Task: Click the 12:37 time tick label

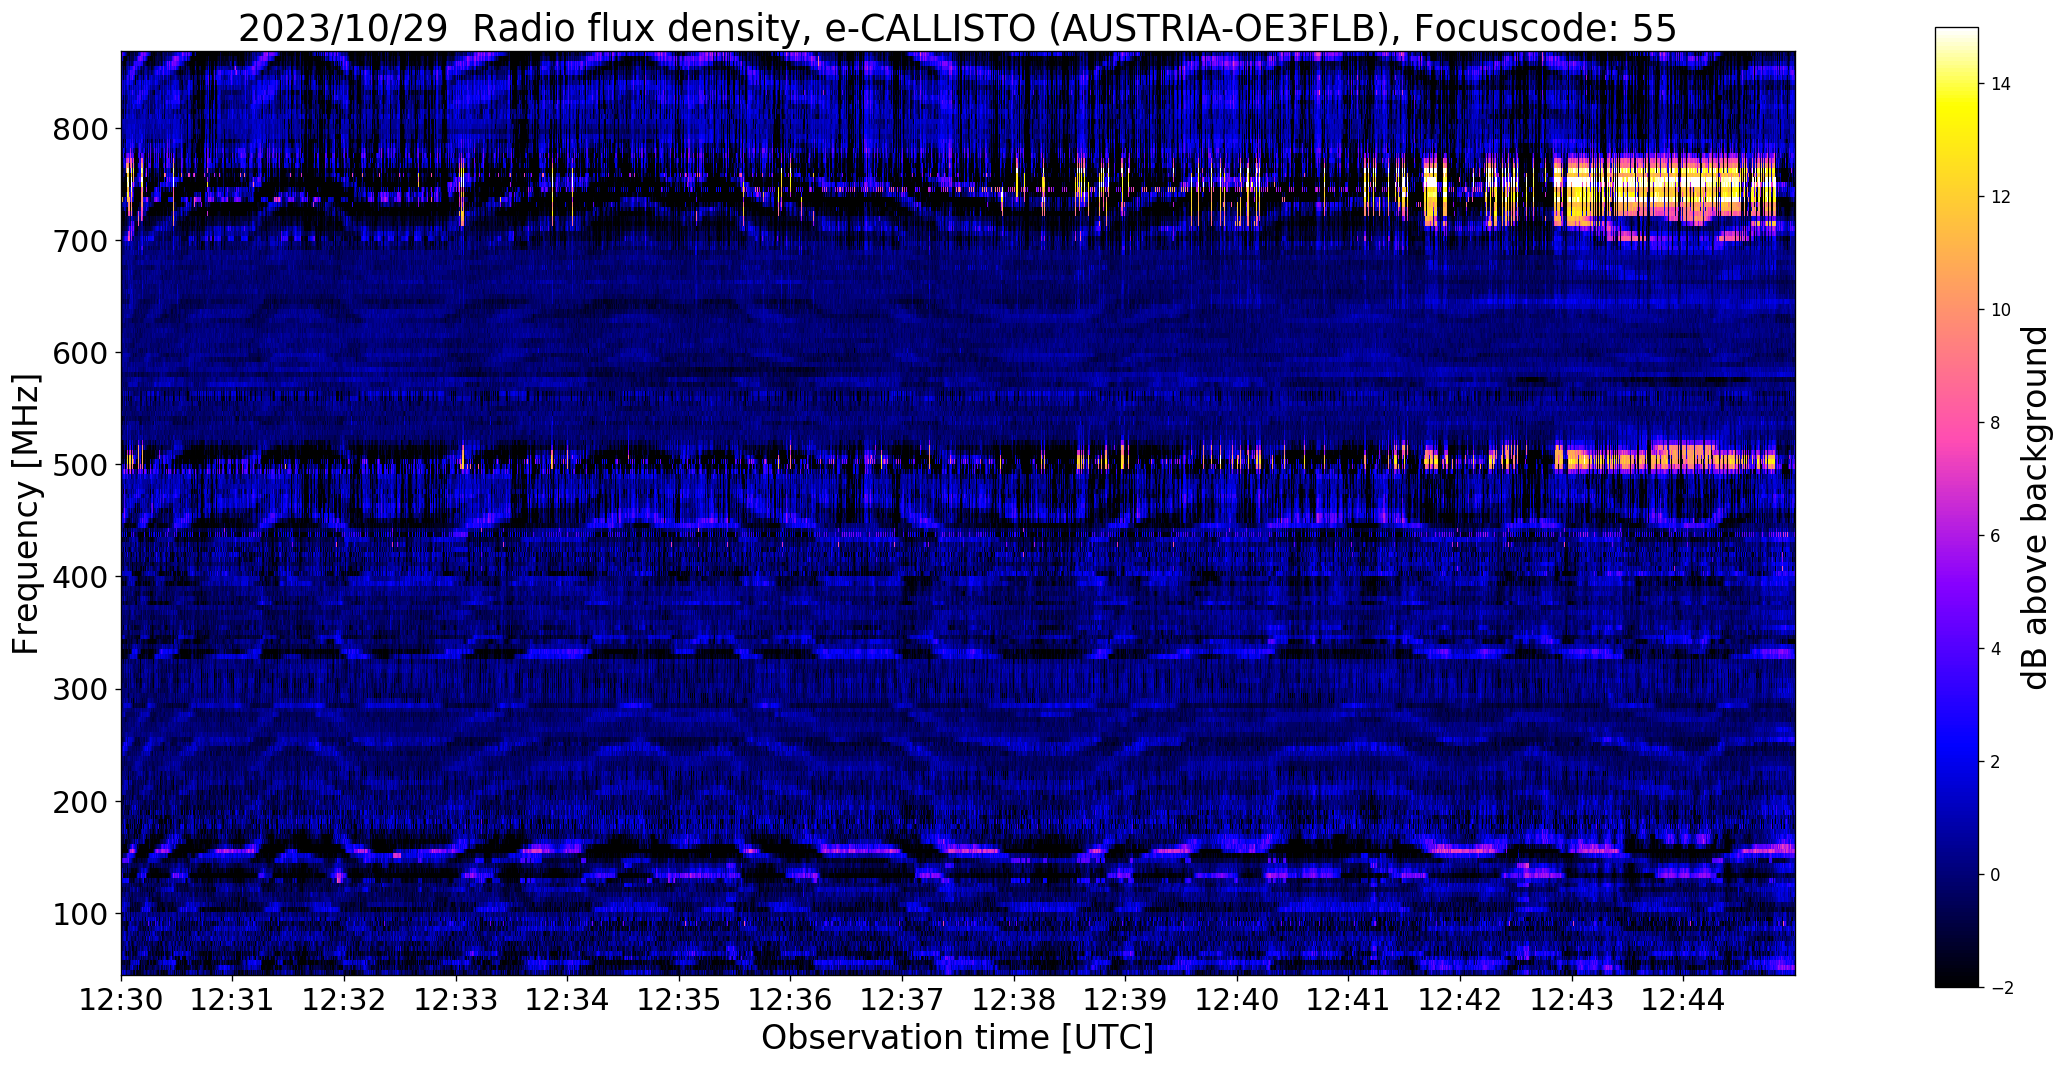Action: pyautogui.click(x=903, y=999)
